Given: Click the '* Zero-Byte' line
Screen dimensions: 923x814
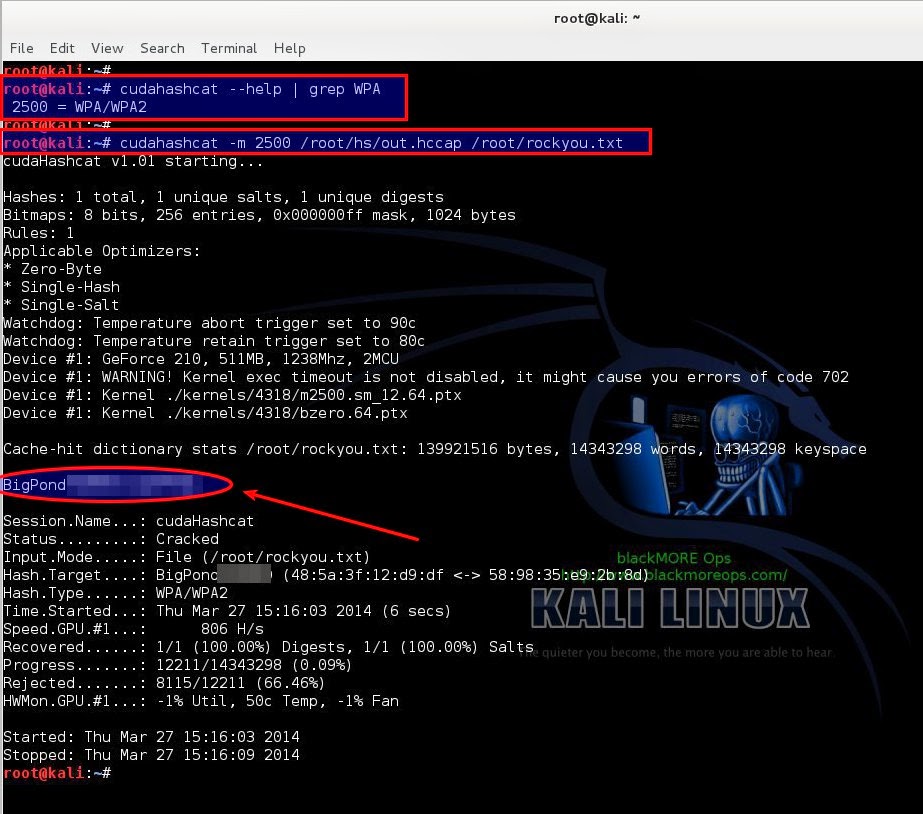Looking at the screenshot, I should pos(52,270).
